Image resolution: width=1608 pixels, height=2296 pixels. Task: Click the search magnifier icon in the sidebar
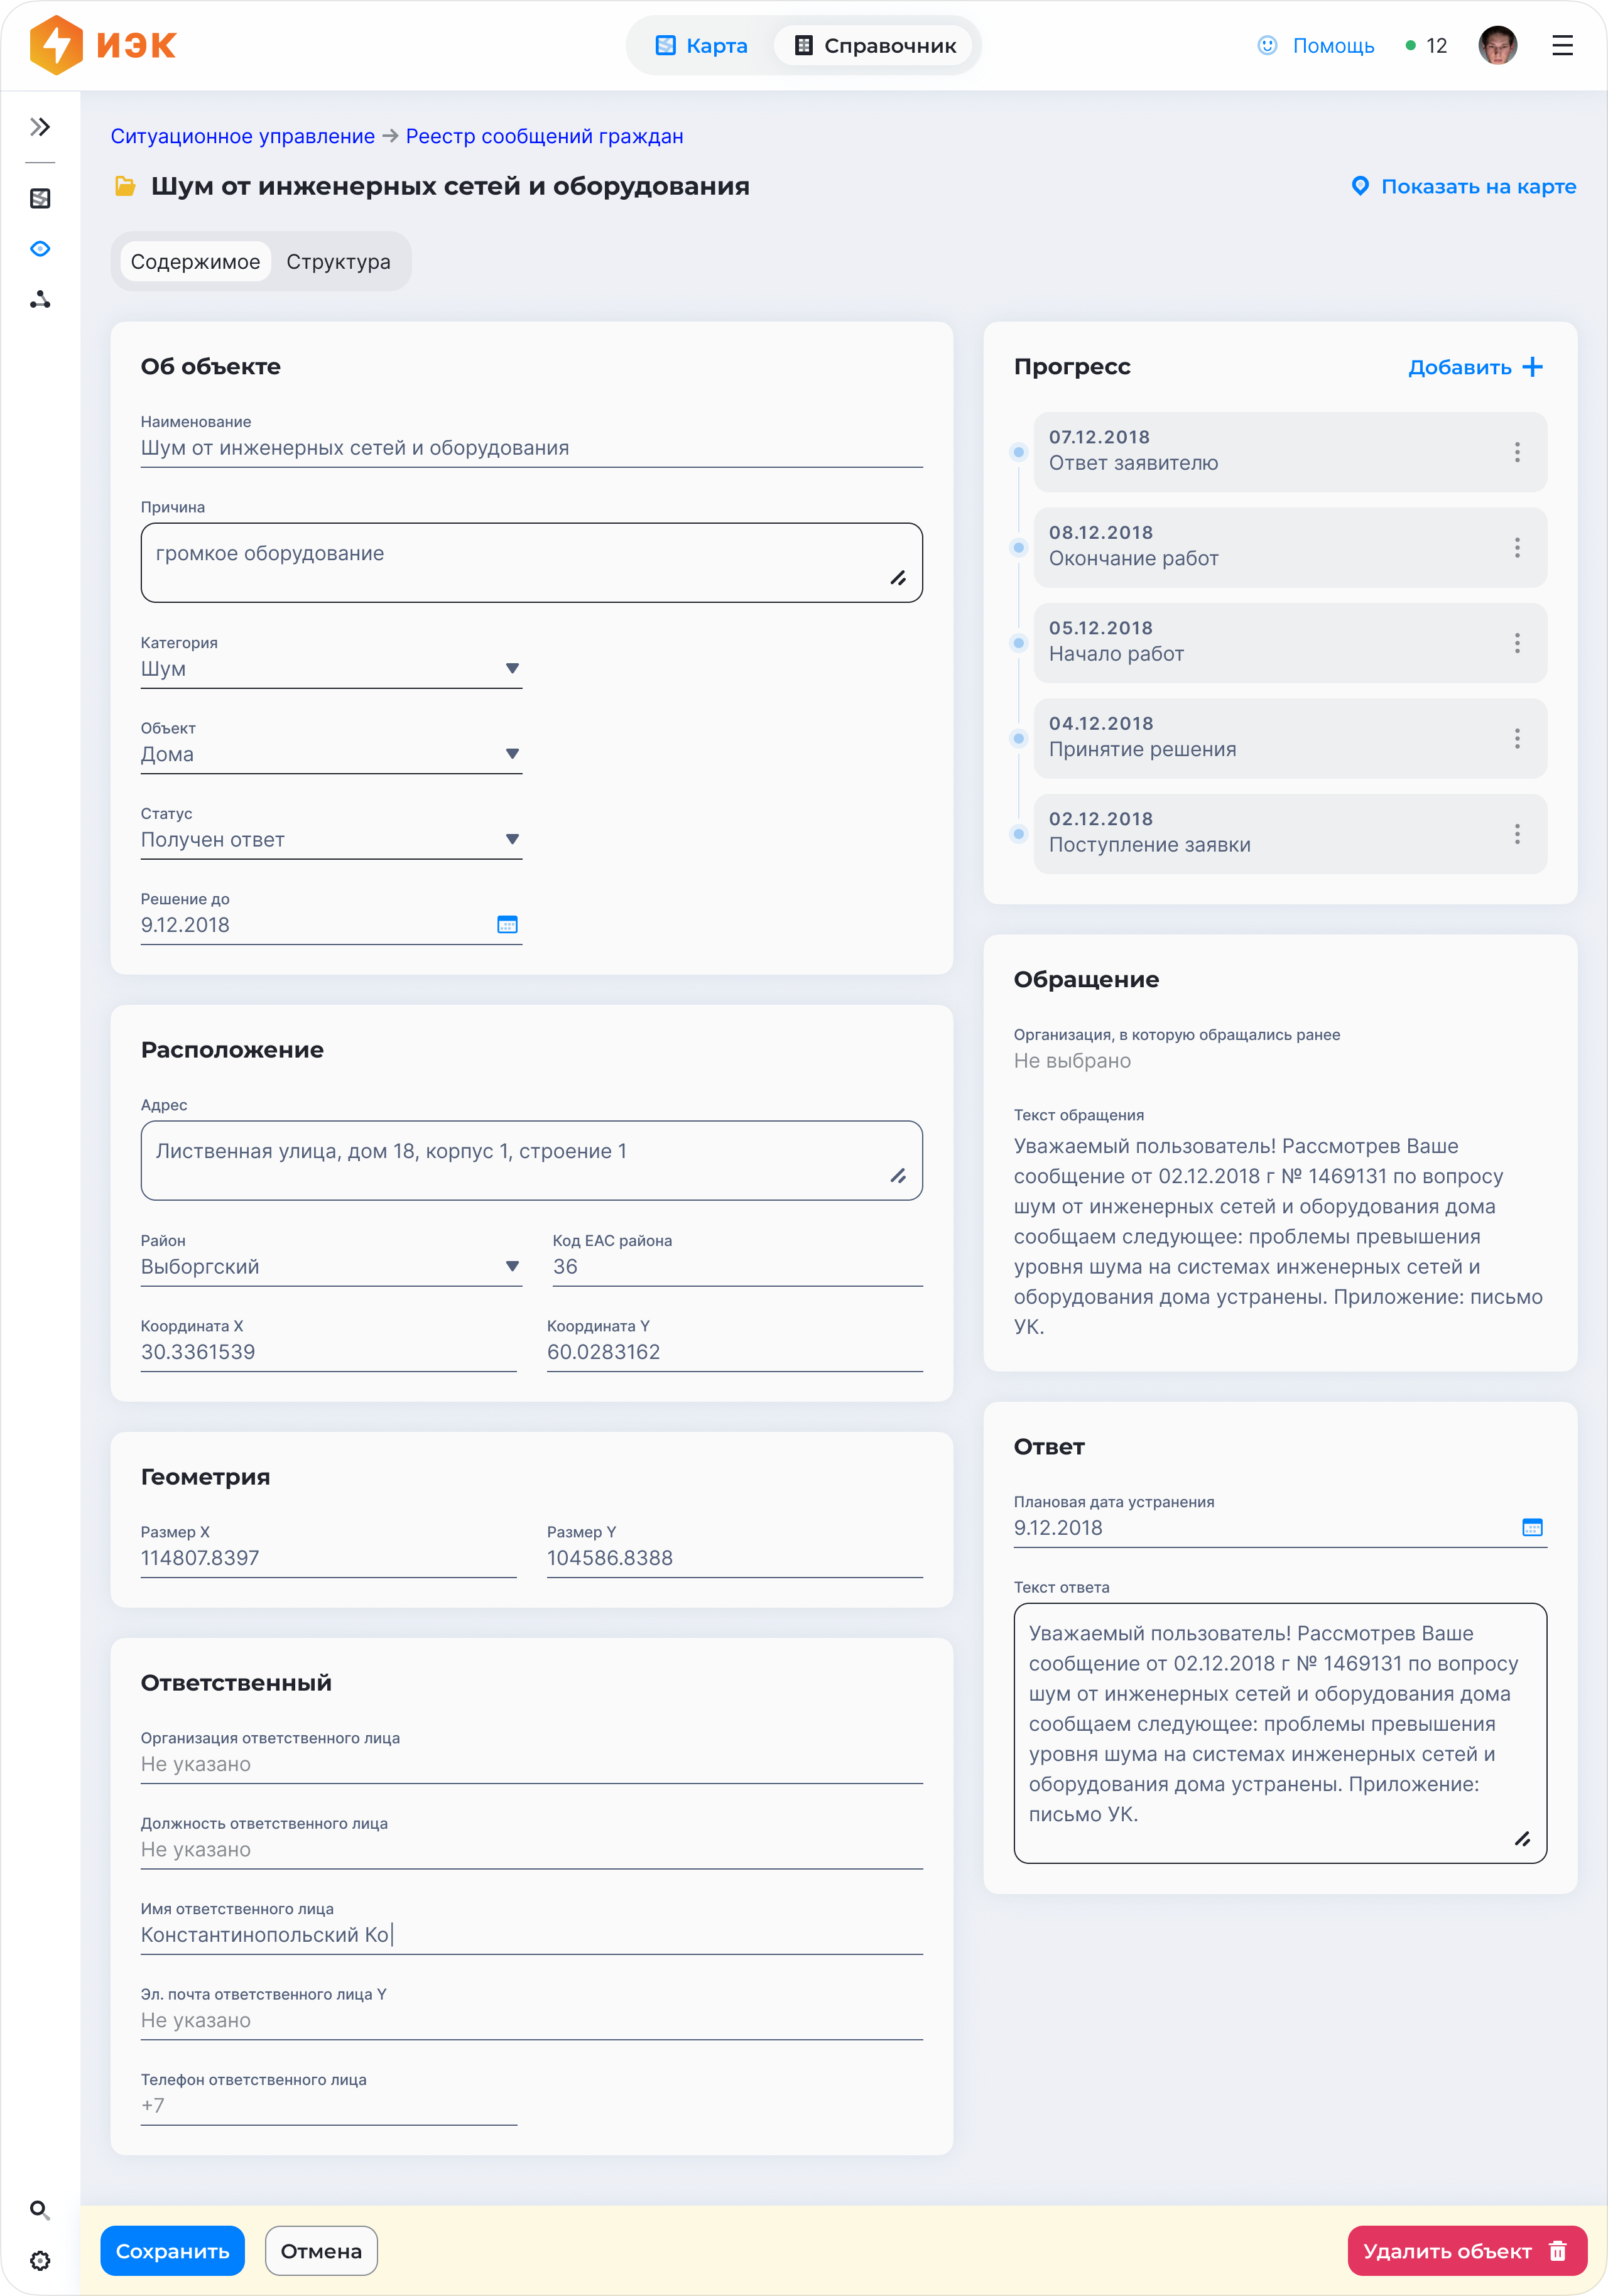pyautogui.click(x=40, y=2210)
